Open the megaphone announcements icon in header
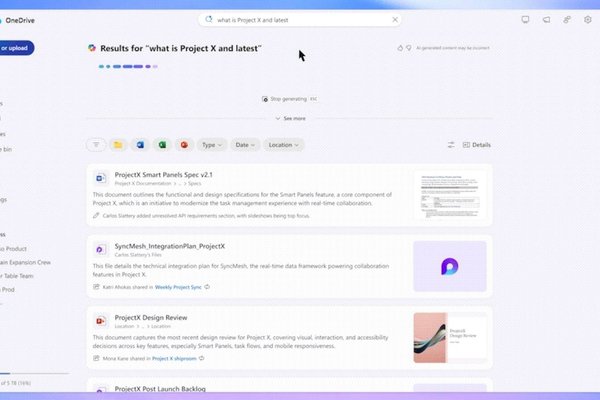This screenshot has width=600, height=400. pyautogui.click(x=546, y=20)
